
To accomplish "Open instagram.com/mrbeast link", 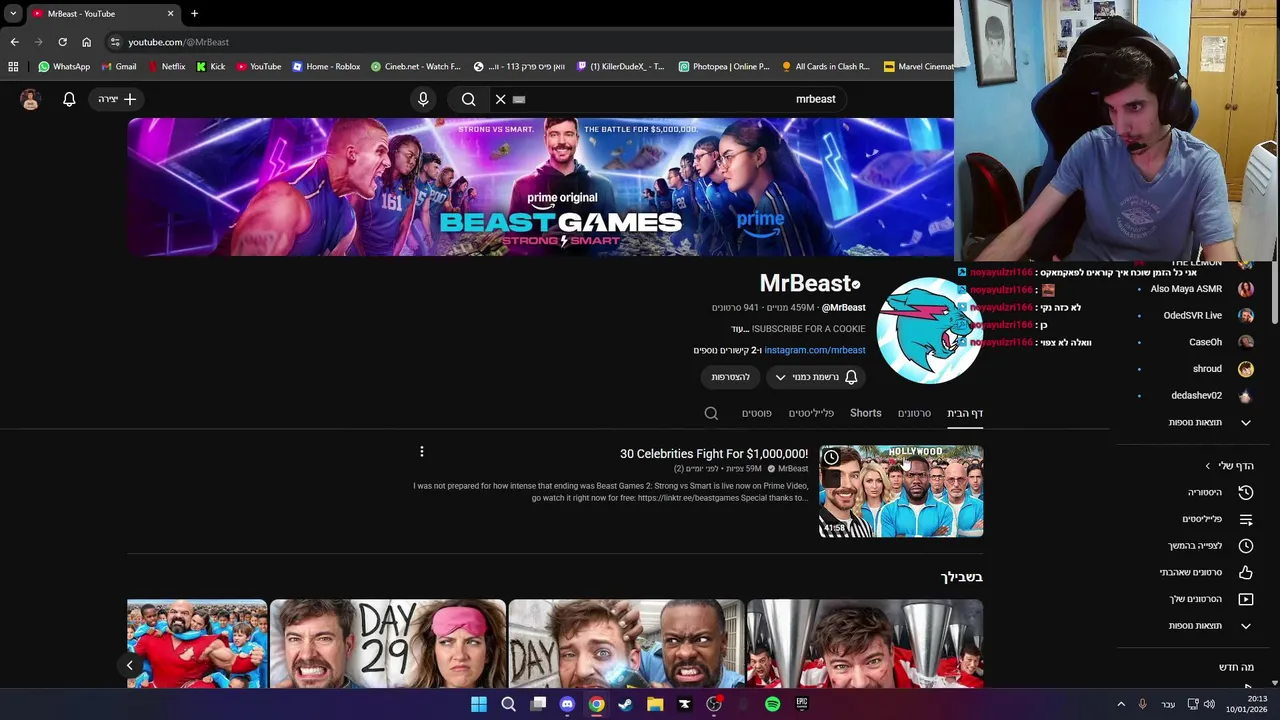I will click(815, 350).
